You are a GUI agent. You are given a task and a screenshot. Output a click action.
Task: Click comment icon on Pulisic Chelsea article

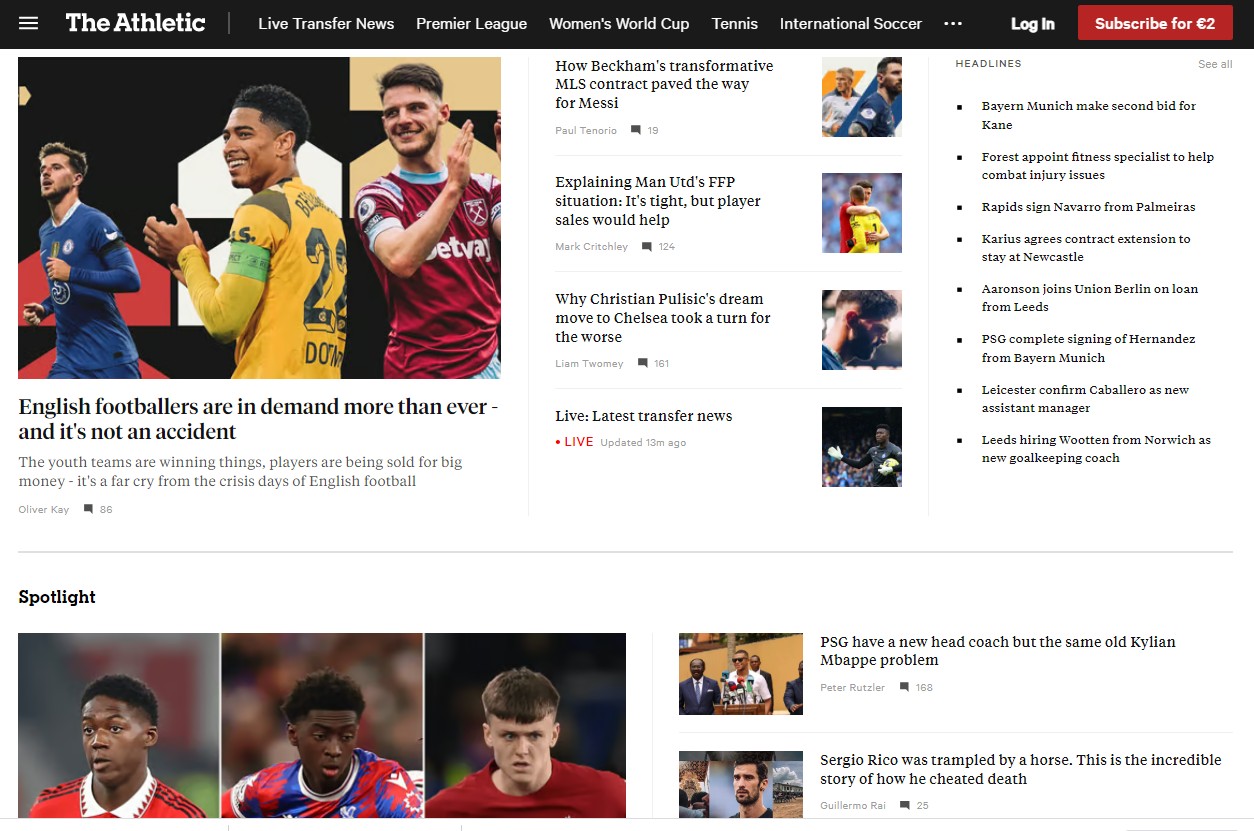[642, 364]
